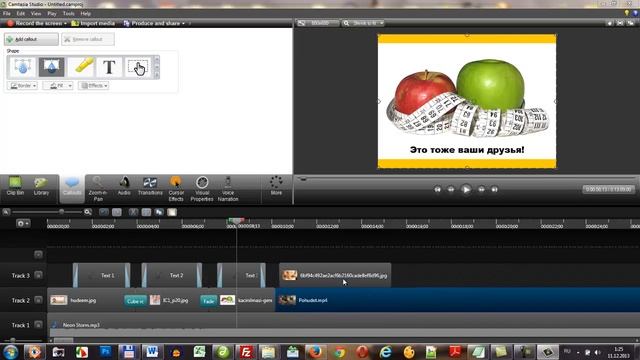Screen dimensions: 640x360
Task: Open the Border dropdown
Action: coord(22,86)
